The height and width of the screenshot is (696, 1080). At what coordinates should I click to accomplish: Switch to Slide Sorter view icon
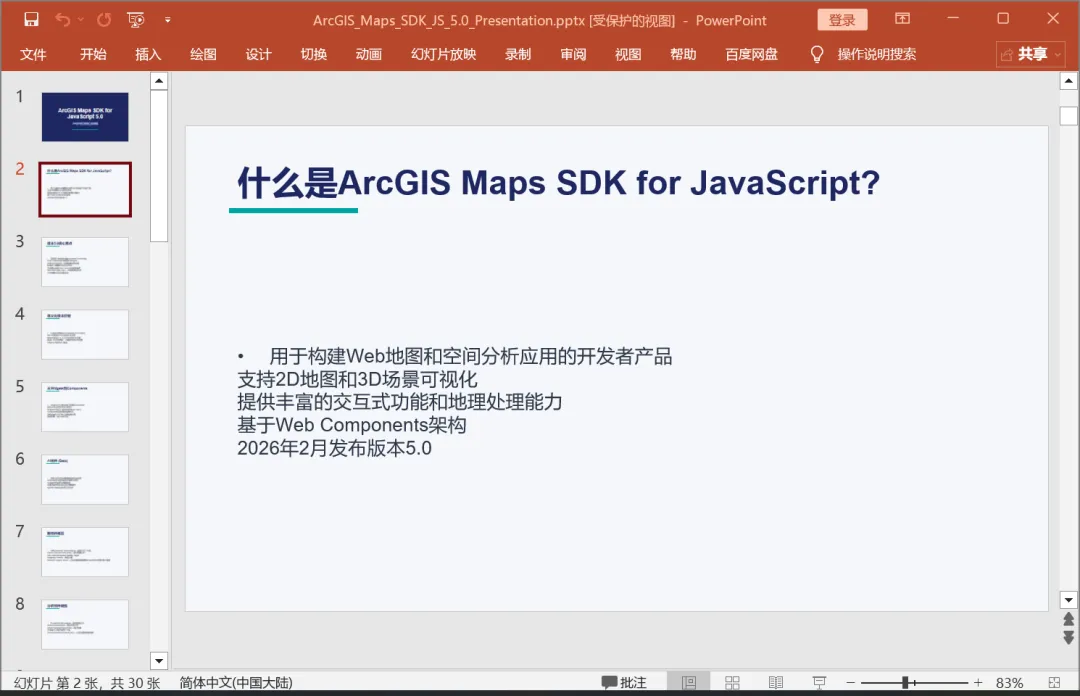(732, 682)
